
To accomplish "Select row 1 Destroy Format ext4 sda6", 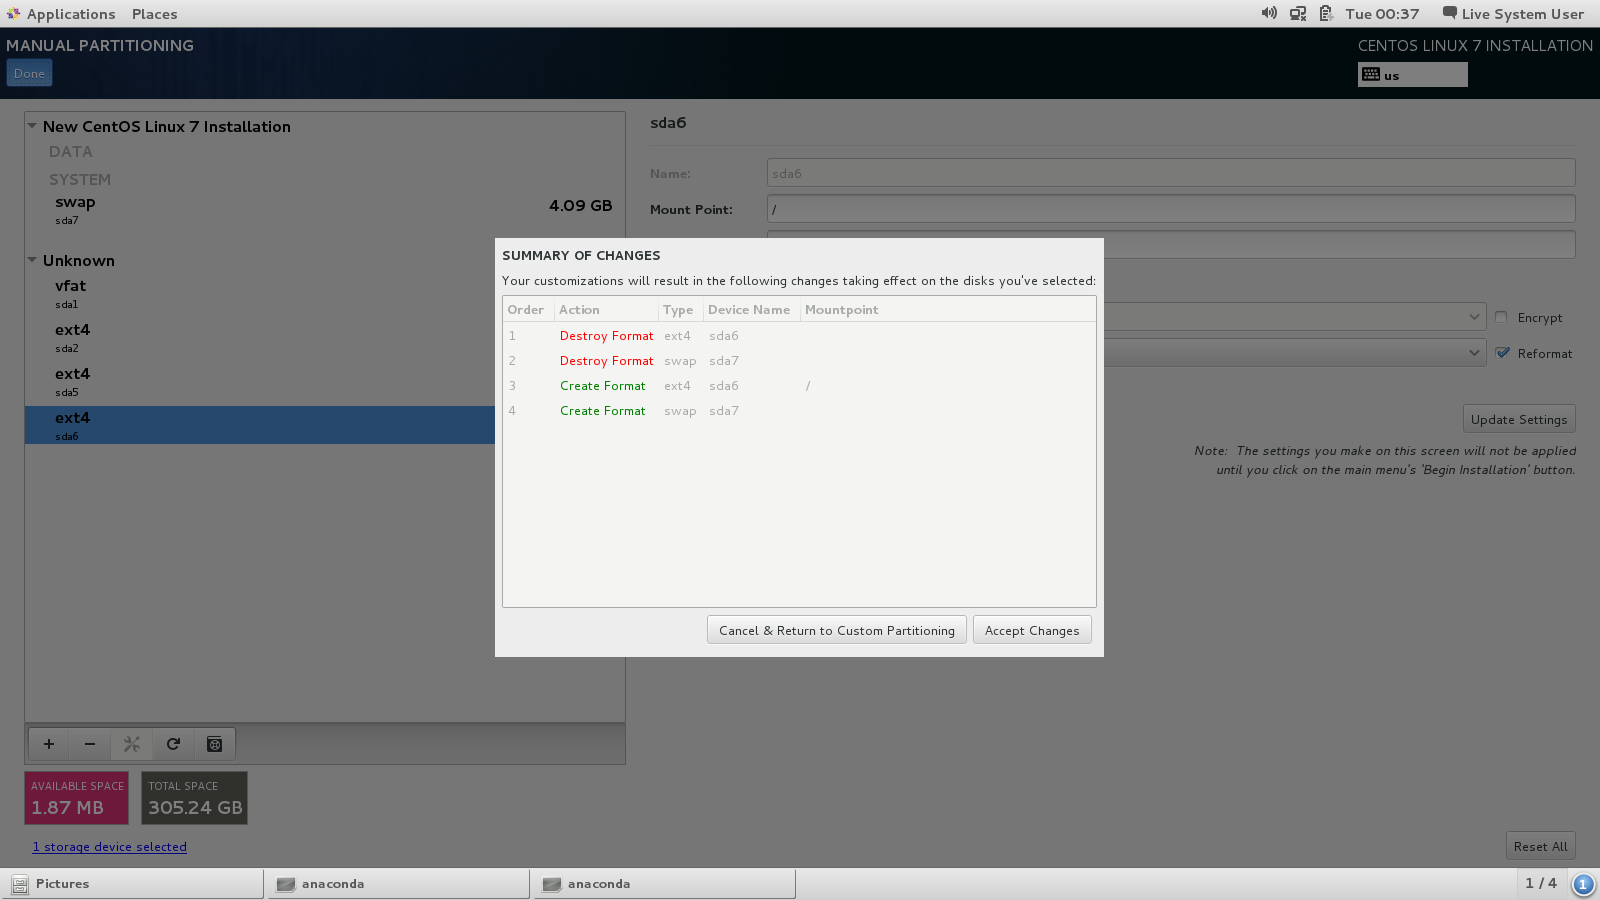I will tap(799, 336).
